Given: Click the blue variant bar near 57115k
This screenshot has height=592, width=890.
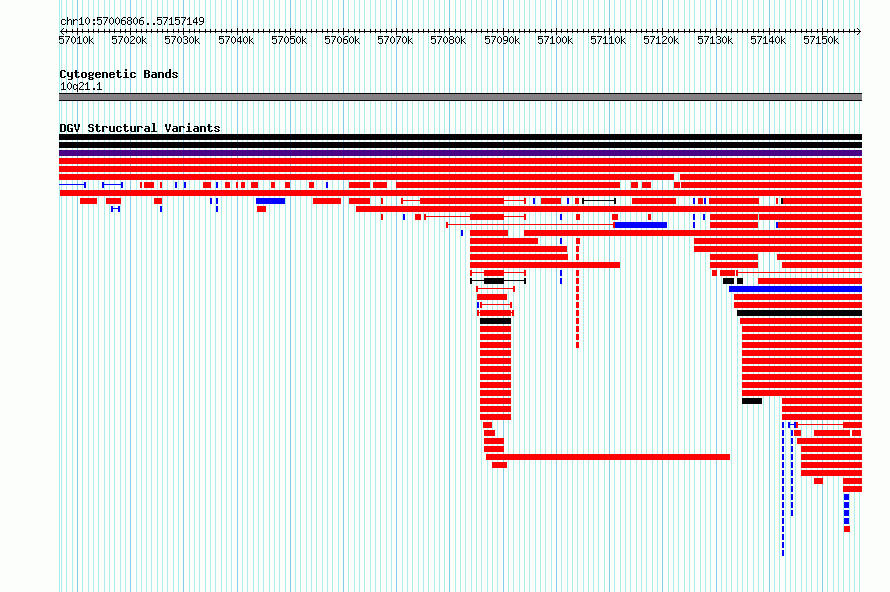Looking at the screenshot, I should 641,225.
